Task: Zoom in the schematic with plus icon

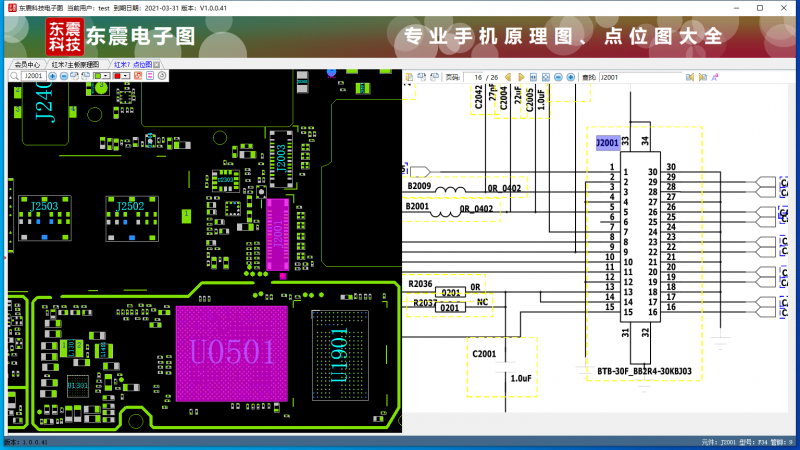Action: (570, 77)
